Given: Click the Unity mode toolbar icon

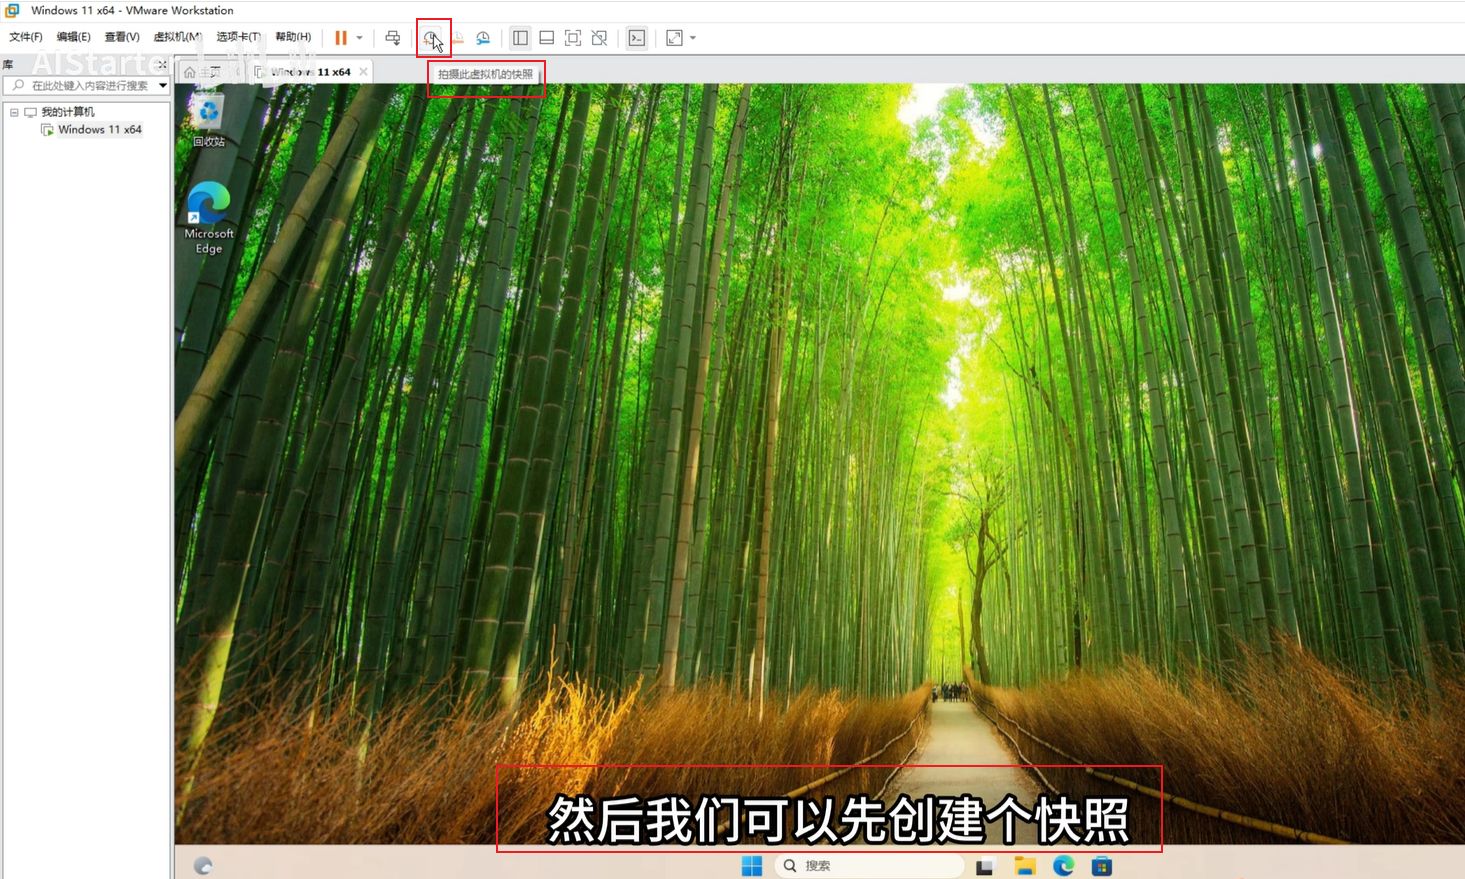Looking at the screenshot, I should click(599, 38).
